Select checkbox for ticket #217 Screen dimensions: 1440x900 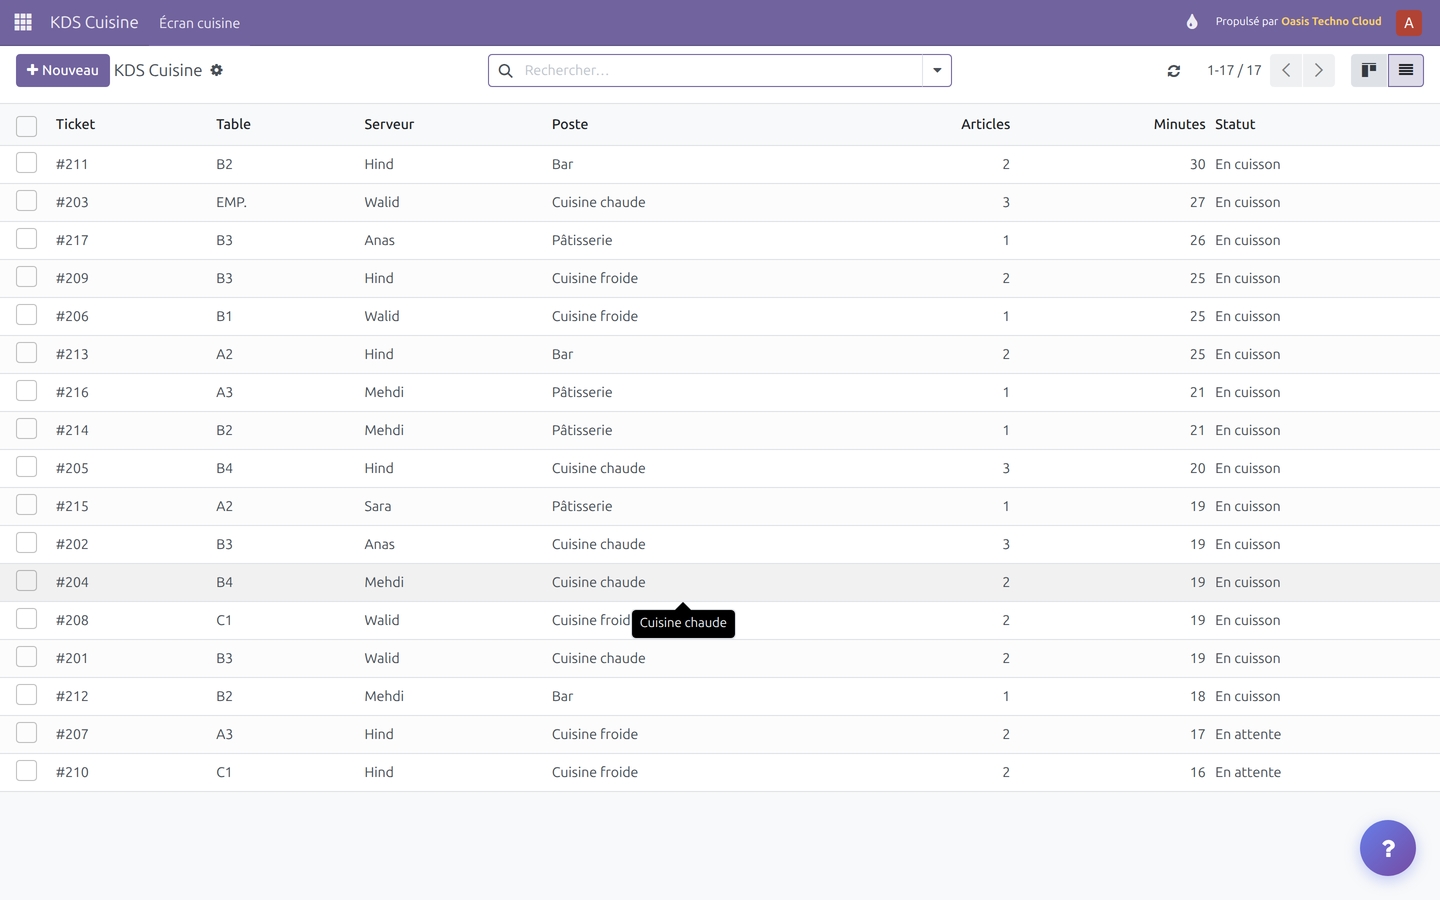[27, 239]
